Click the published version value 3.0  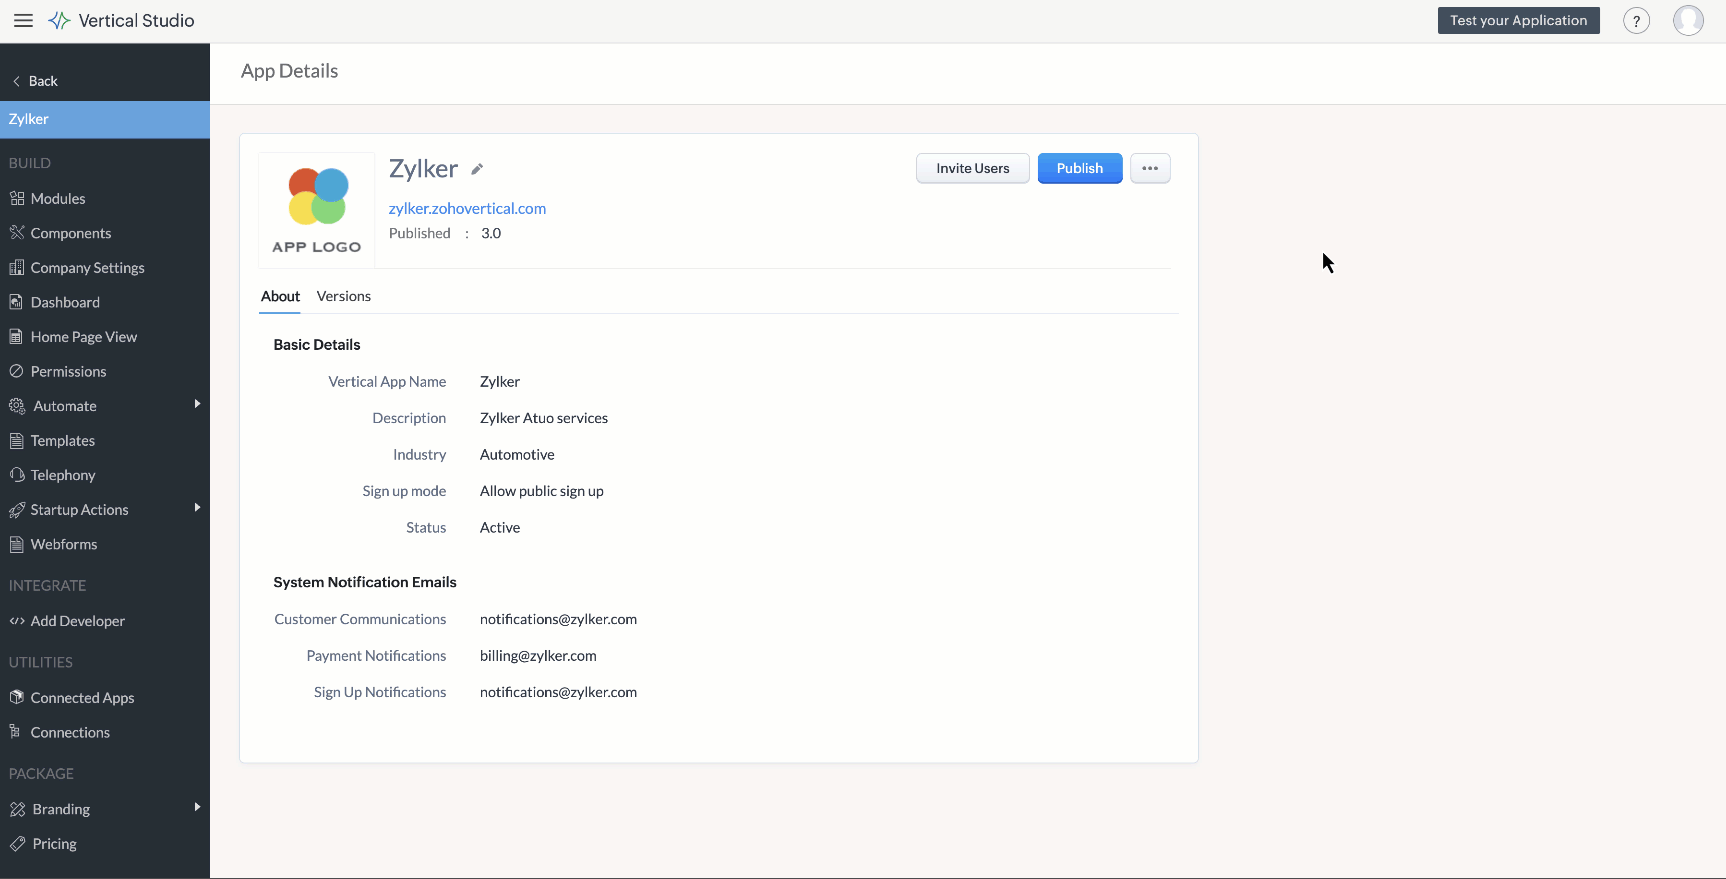[491, 233]
